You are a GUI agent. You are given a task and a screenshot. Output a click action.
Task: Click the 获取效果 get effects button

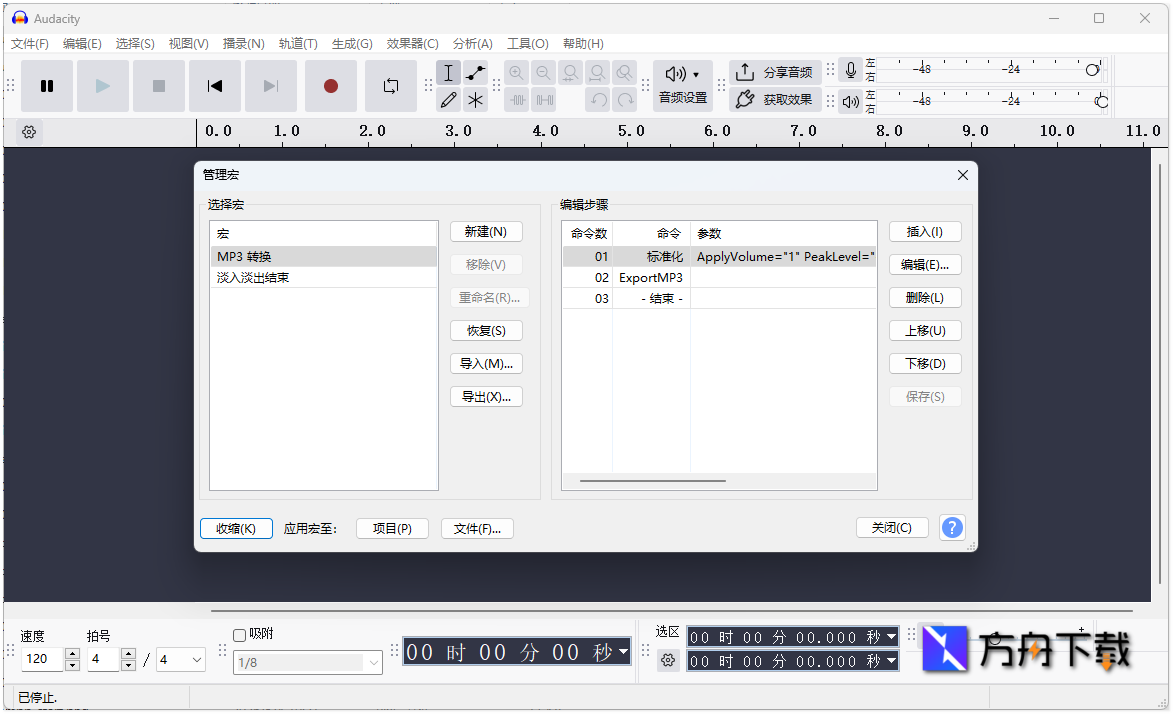775,100
